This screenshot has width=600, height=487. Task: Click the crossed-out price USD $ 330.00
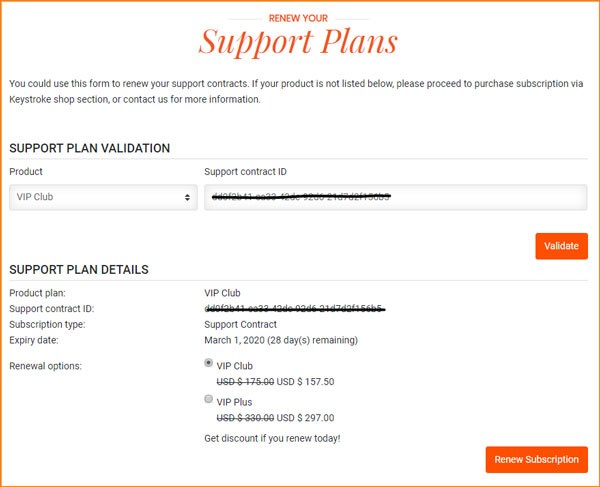pyautogui.click(x=245, y=418)
